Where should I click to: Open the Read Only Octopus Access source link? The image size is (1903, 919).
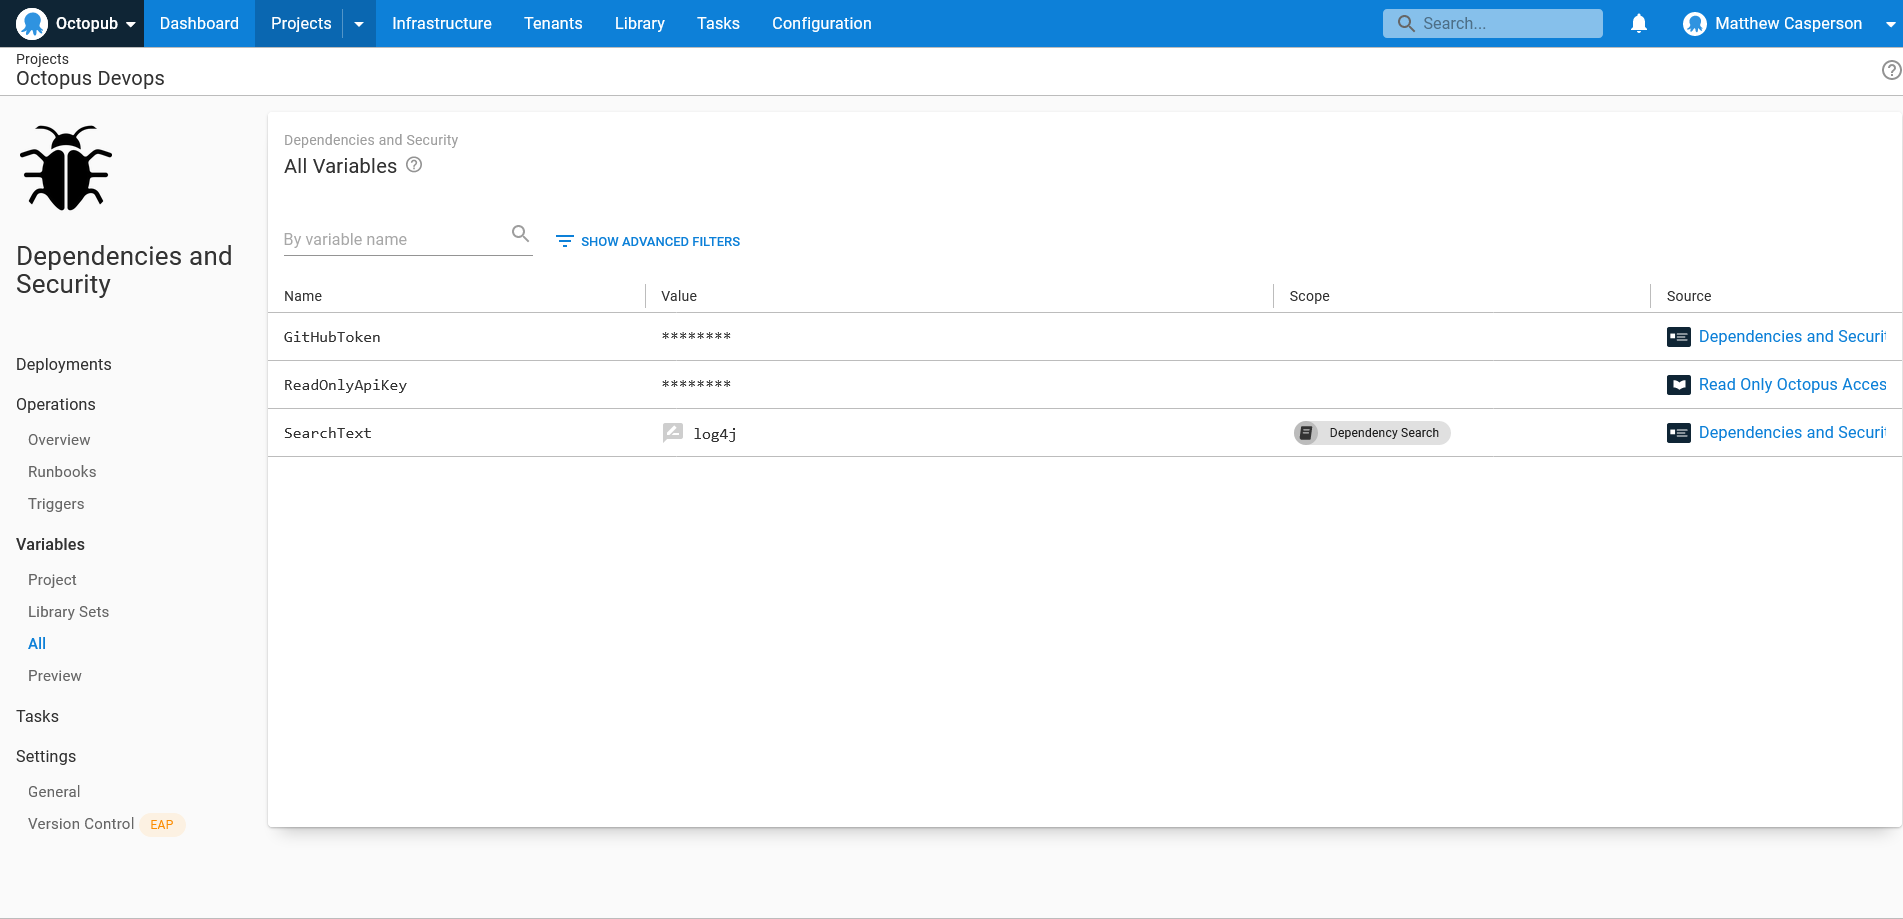[x=1791, y=385]
